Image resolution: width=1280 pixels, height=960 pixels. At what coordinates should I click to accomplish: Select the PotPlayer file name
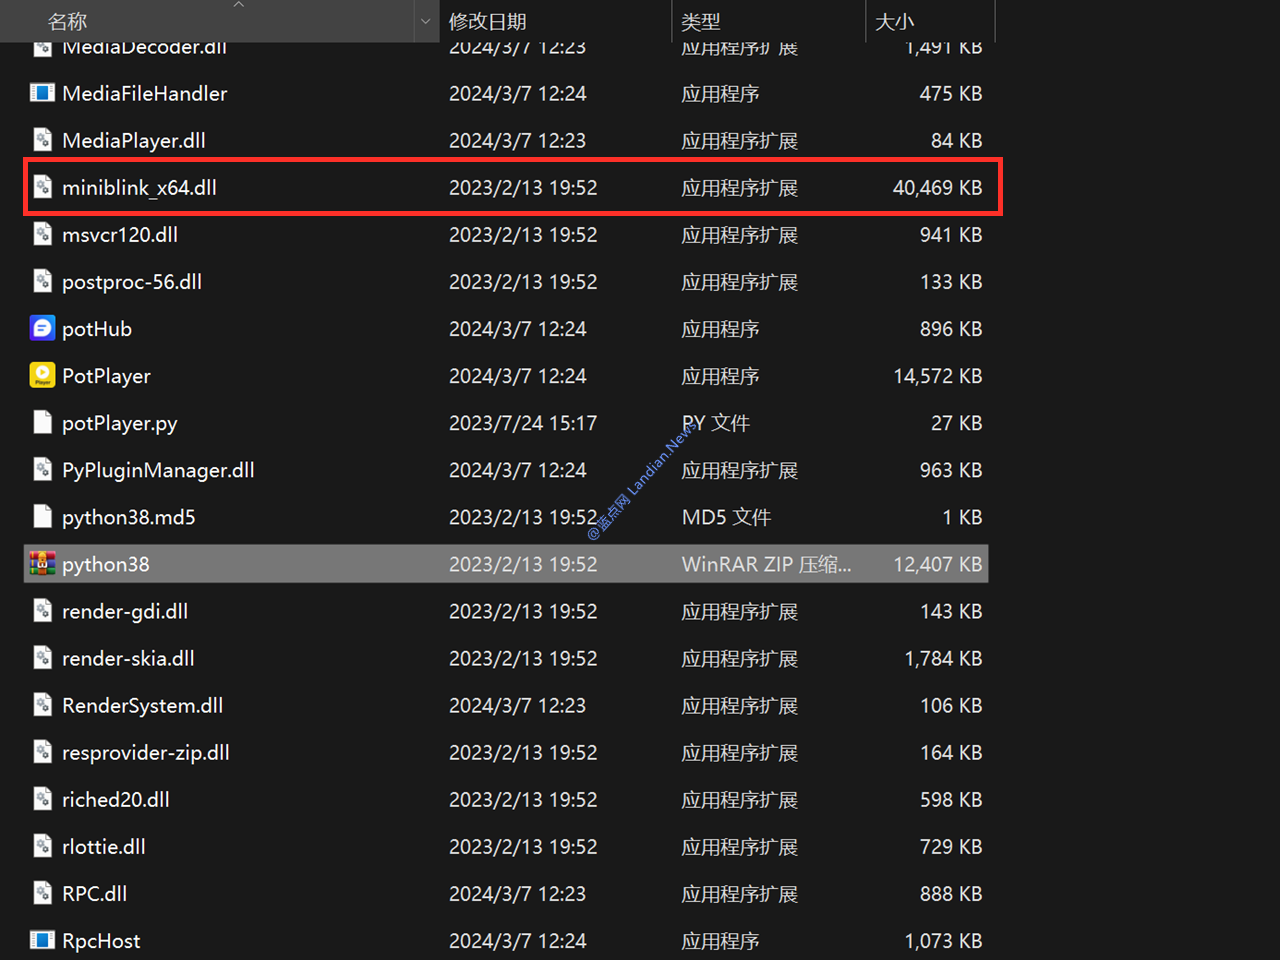(106, 376)
